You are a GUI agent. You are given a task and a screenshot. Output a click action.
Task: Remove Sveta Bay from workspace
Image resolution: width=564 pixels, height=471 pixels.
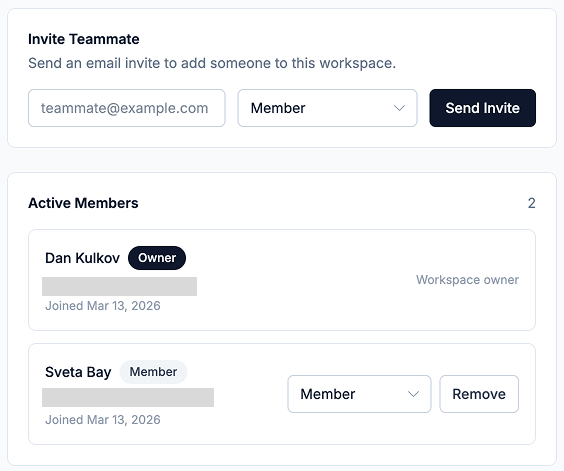[479, 394]
